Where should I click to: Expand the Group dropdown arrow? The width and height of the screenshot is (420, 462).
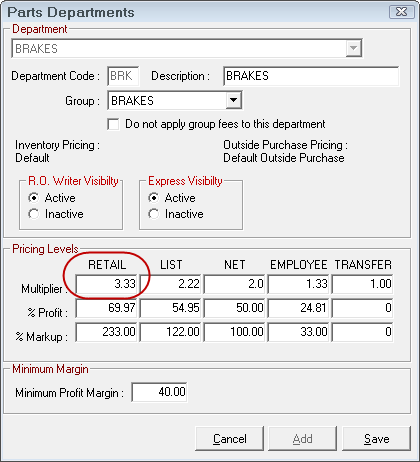(234, 100)
